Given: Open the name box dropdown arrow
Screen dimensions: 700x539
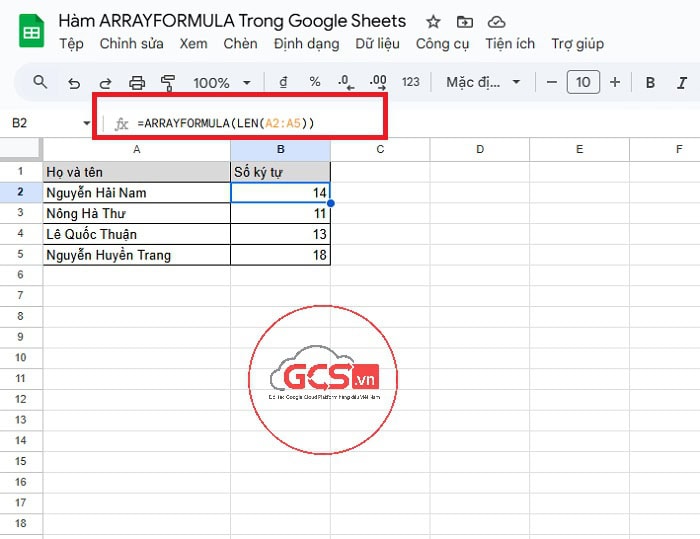Looking at the screenshot, I should point(86,123).
